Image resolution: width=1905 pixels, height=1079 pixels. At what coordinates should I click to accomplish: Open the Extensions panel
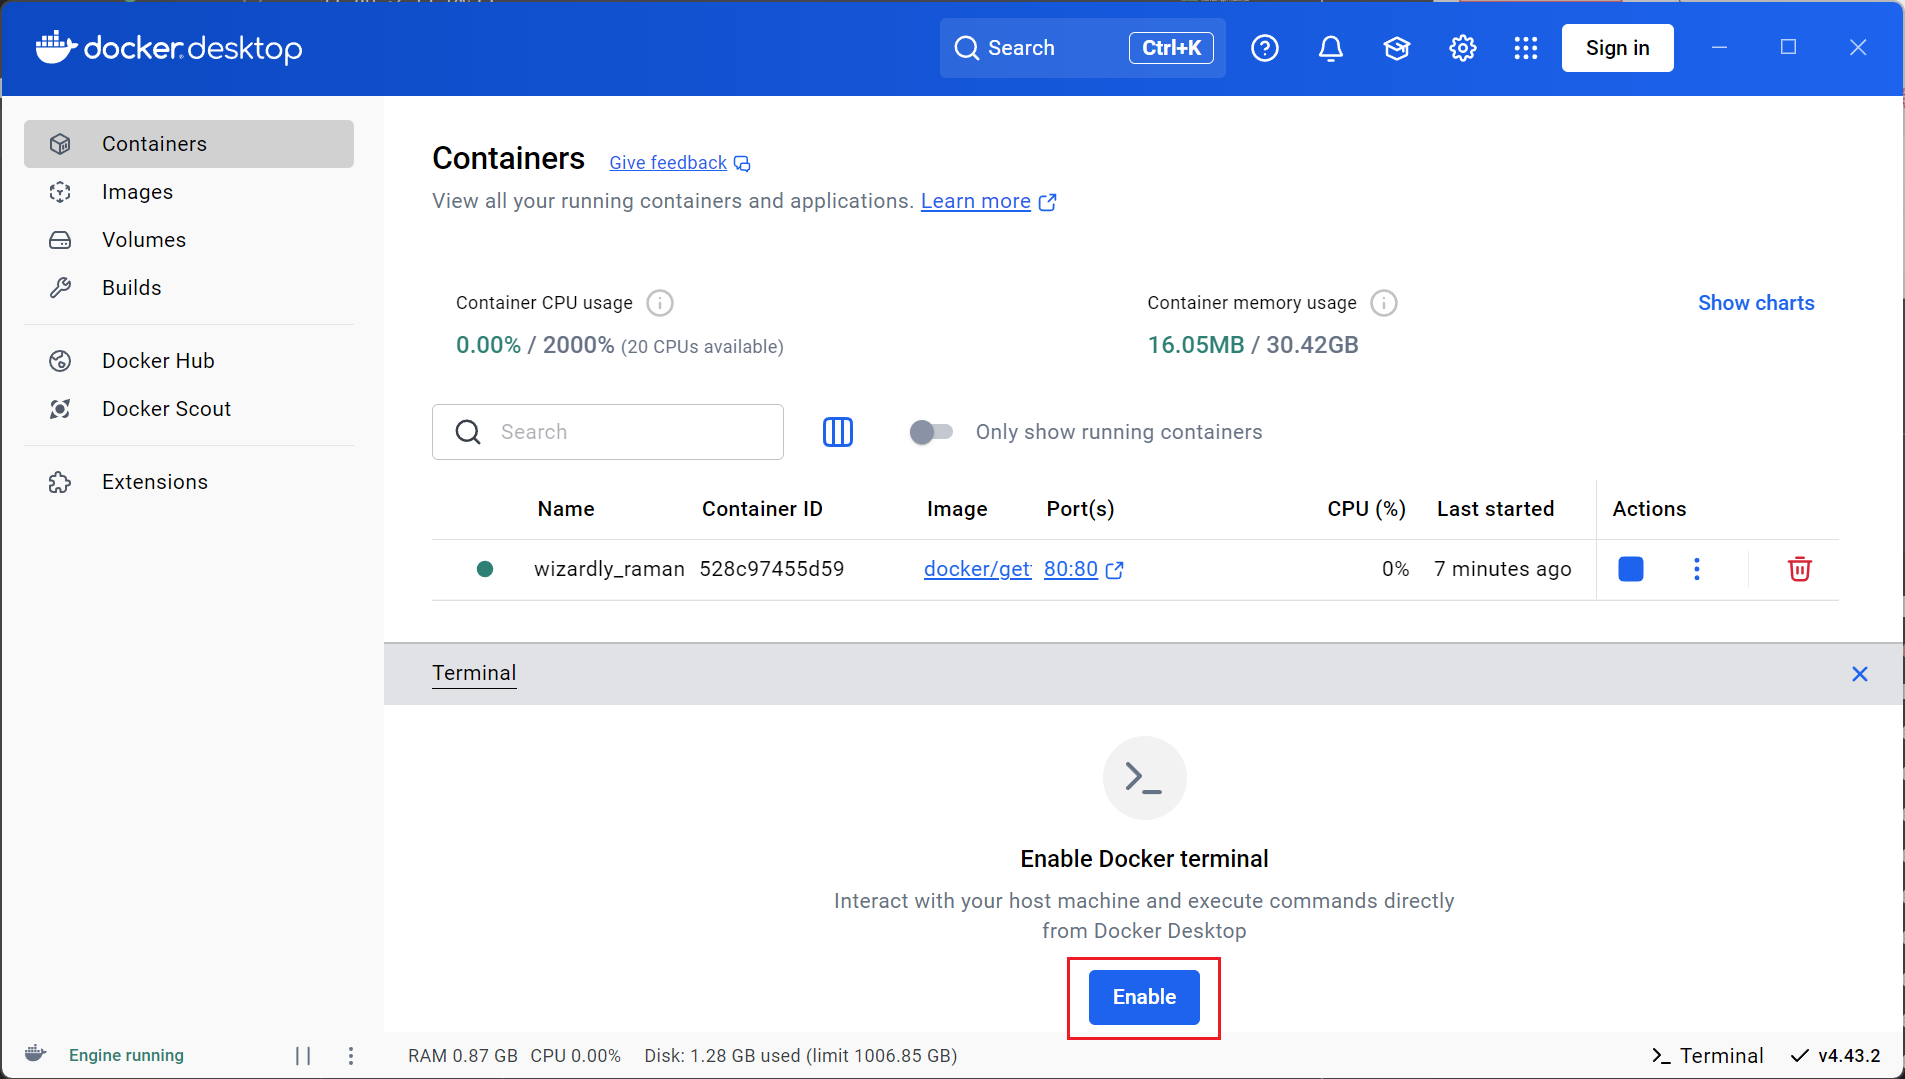pos(154,481)
